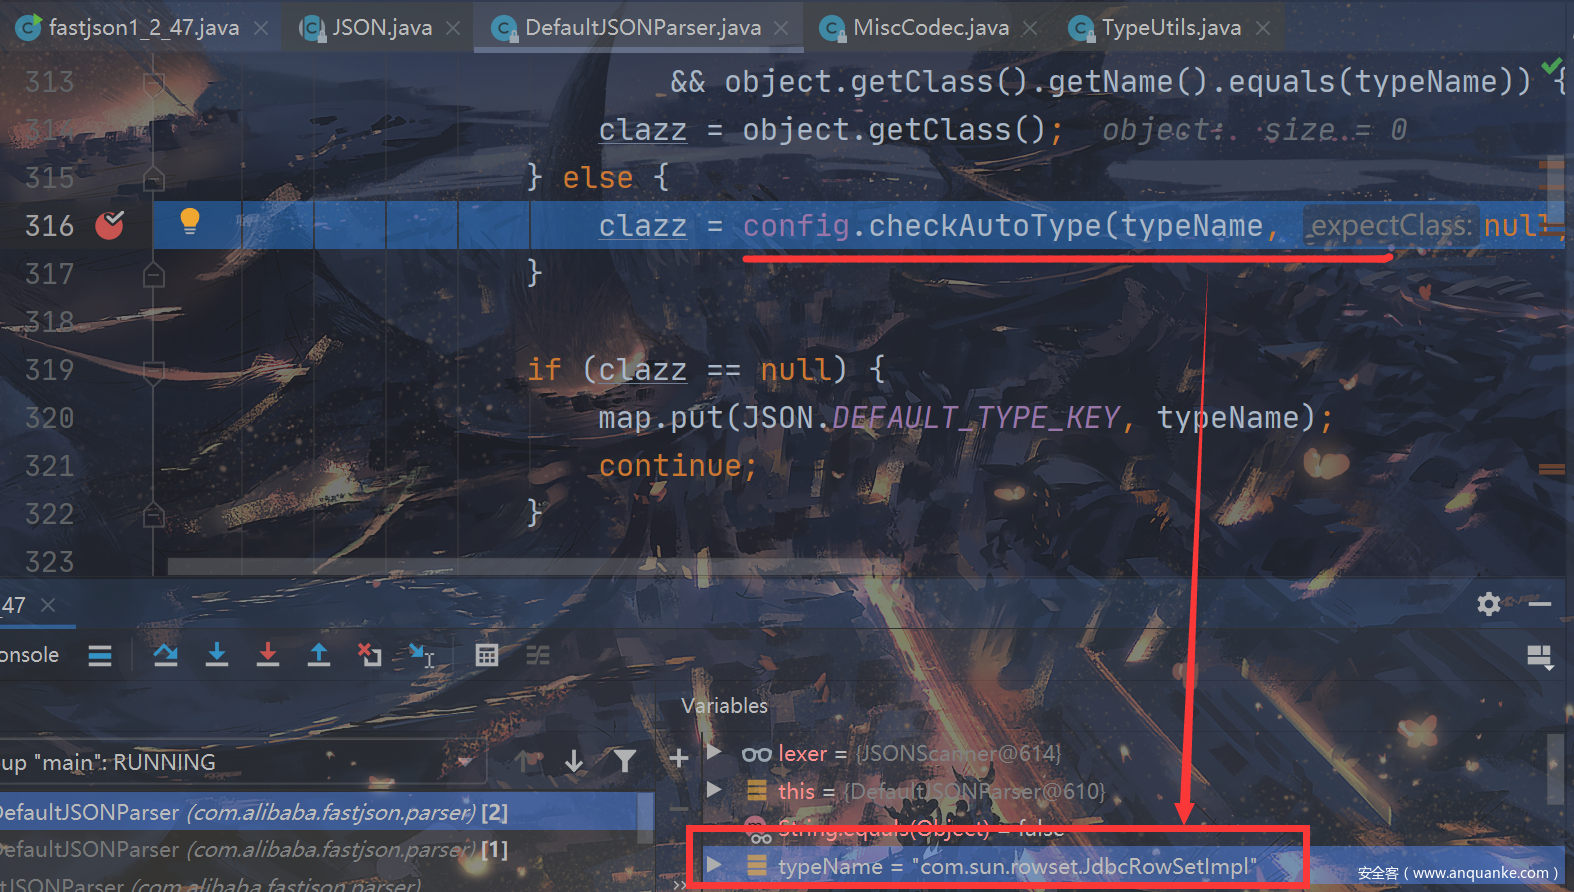Show more watch toolbar actions chevron

[x=681, y=884]
